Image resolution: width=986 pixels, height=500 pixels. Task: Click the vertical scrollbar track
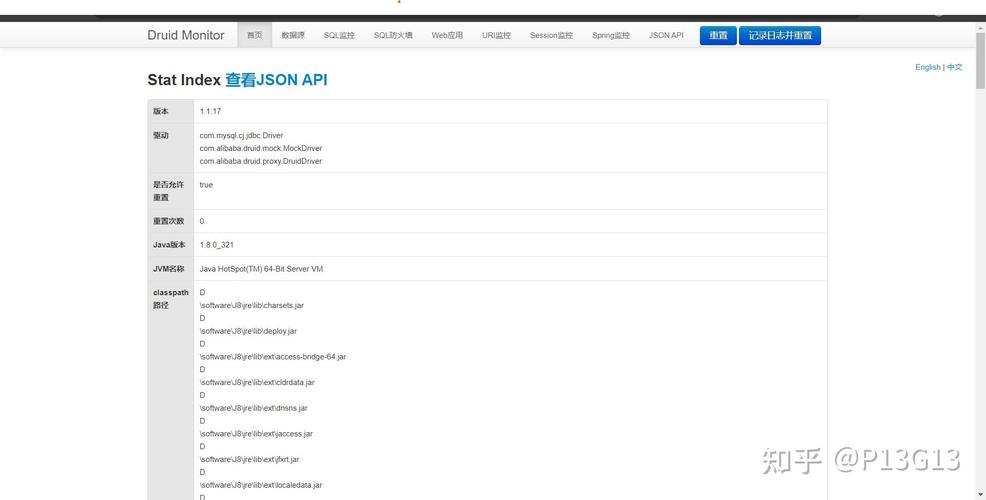point(980,300)
